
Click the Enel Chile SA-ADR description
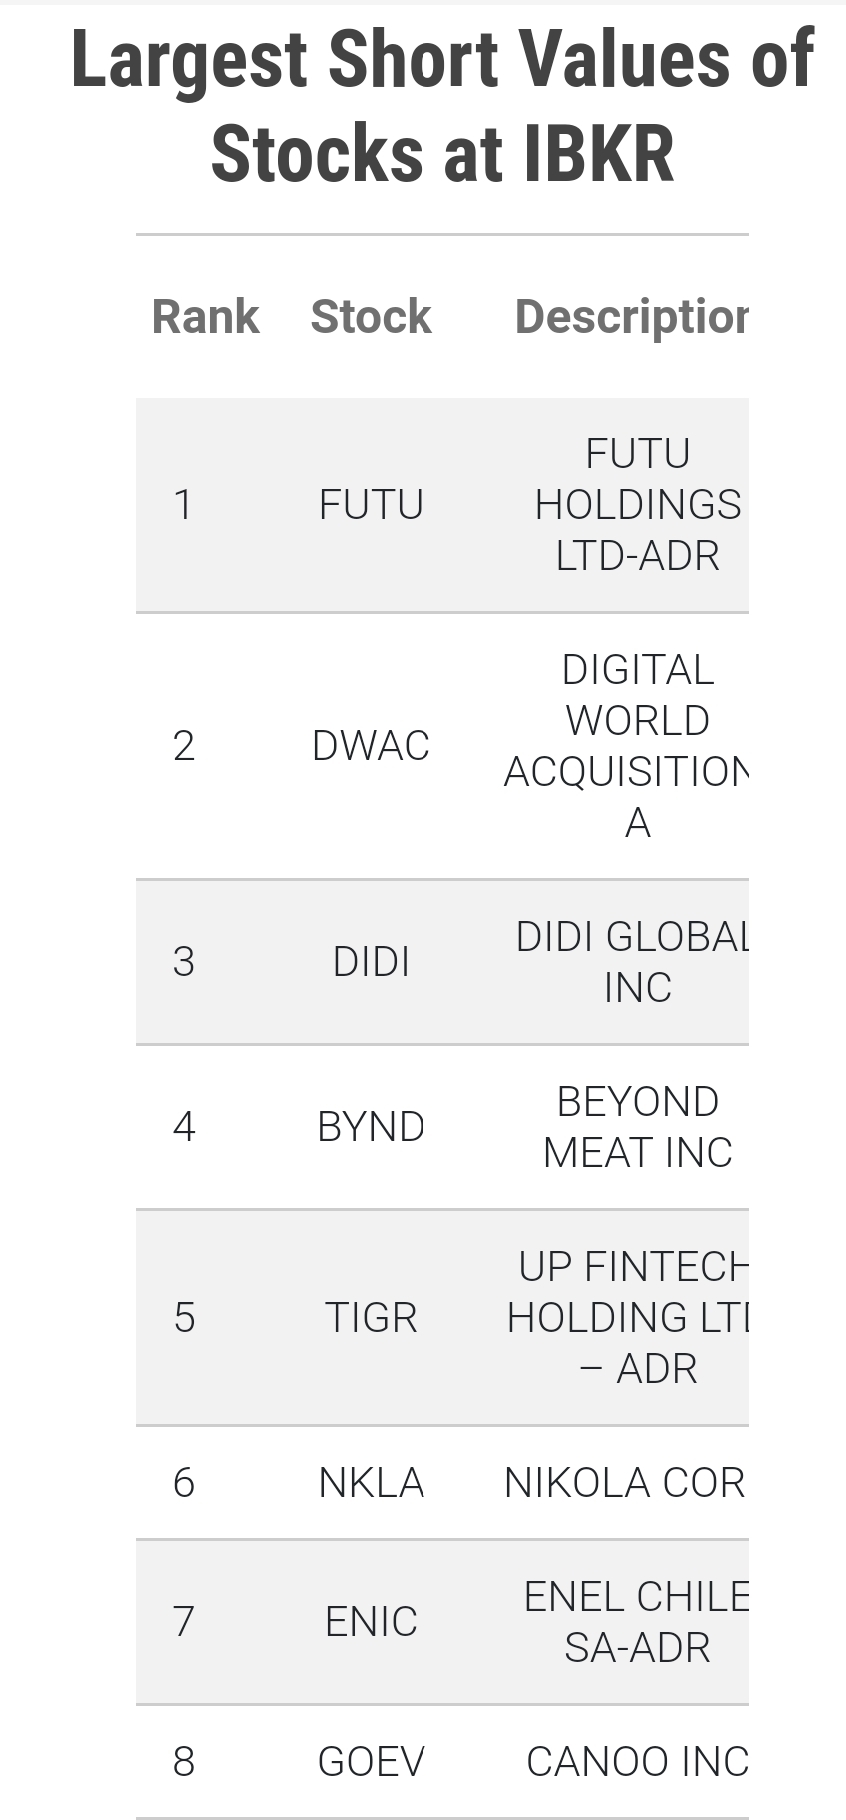637,1621
